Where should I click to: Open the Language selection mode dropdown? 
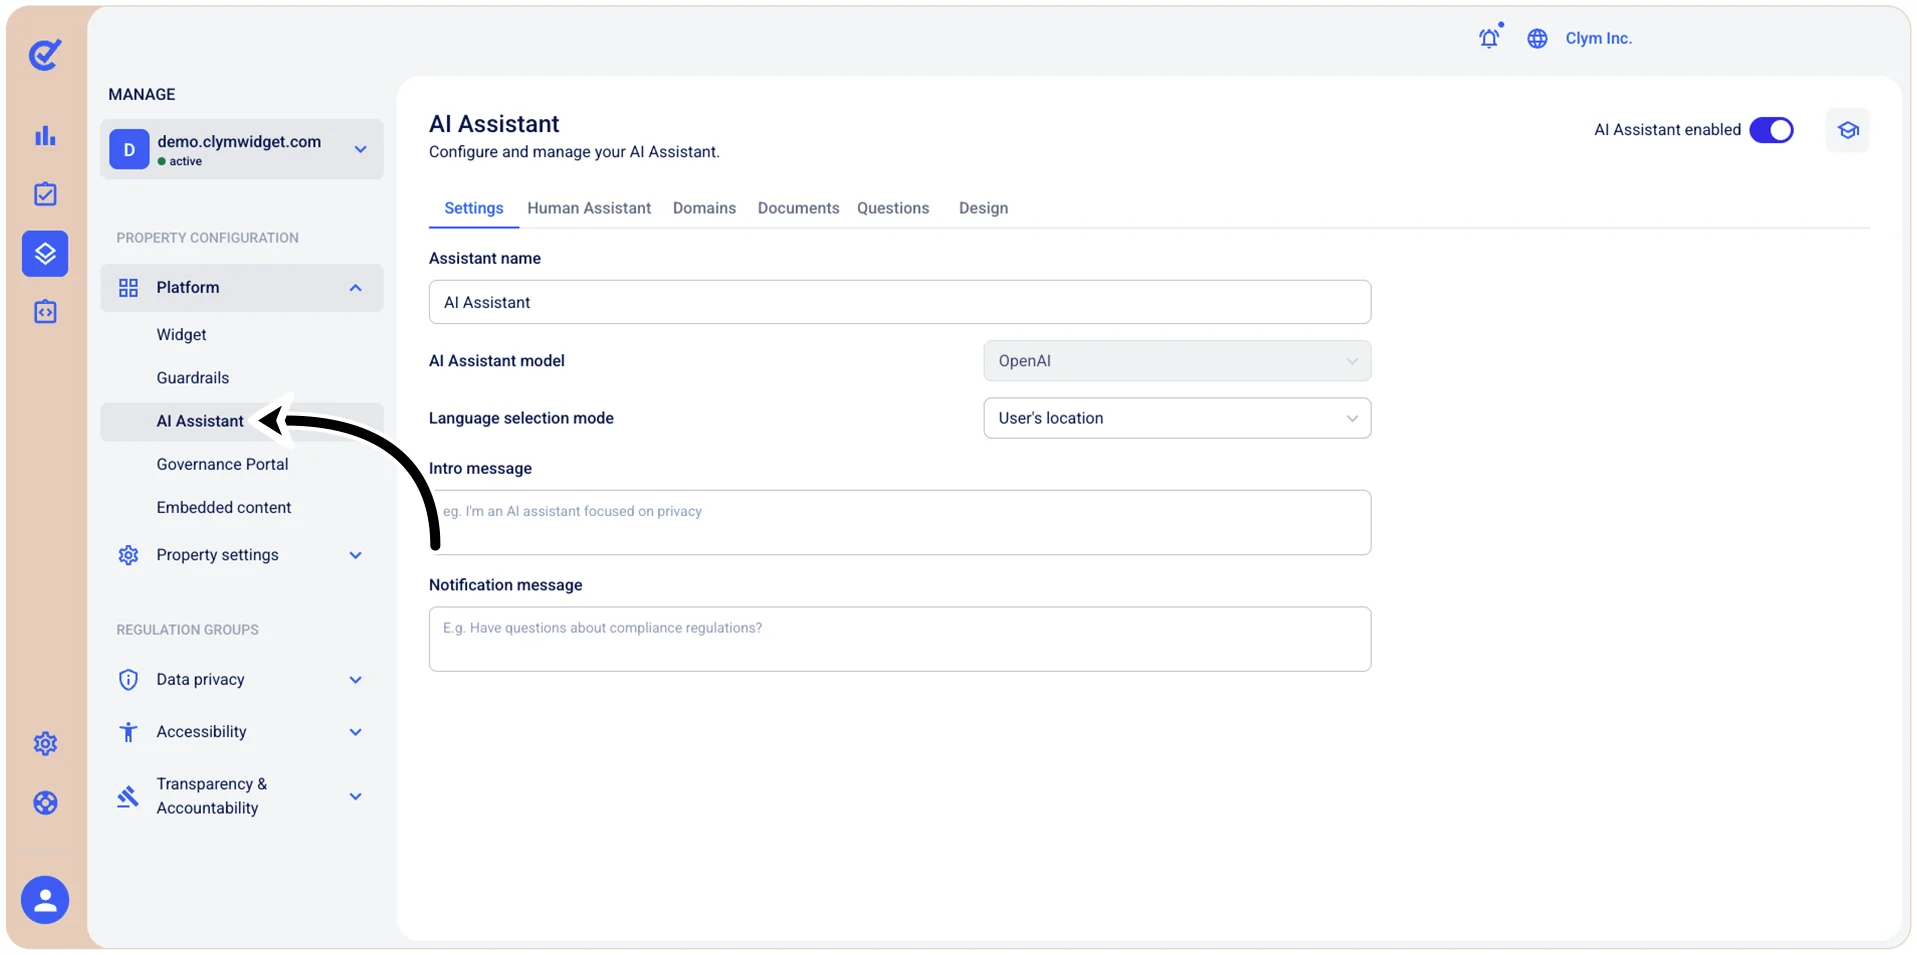pos(1177,418)
